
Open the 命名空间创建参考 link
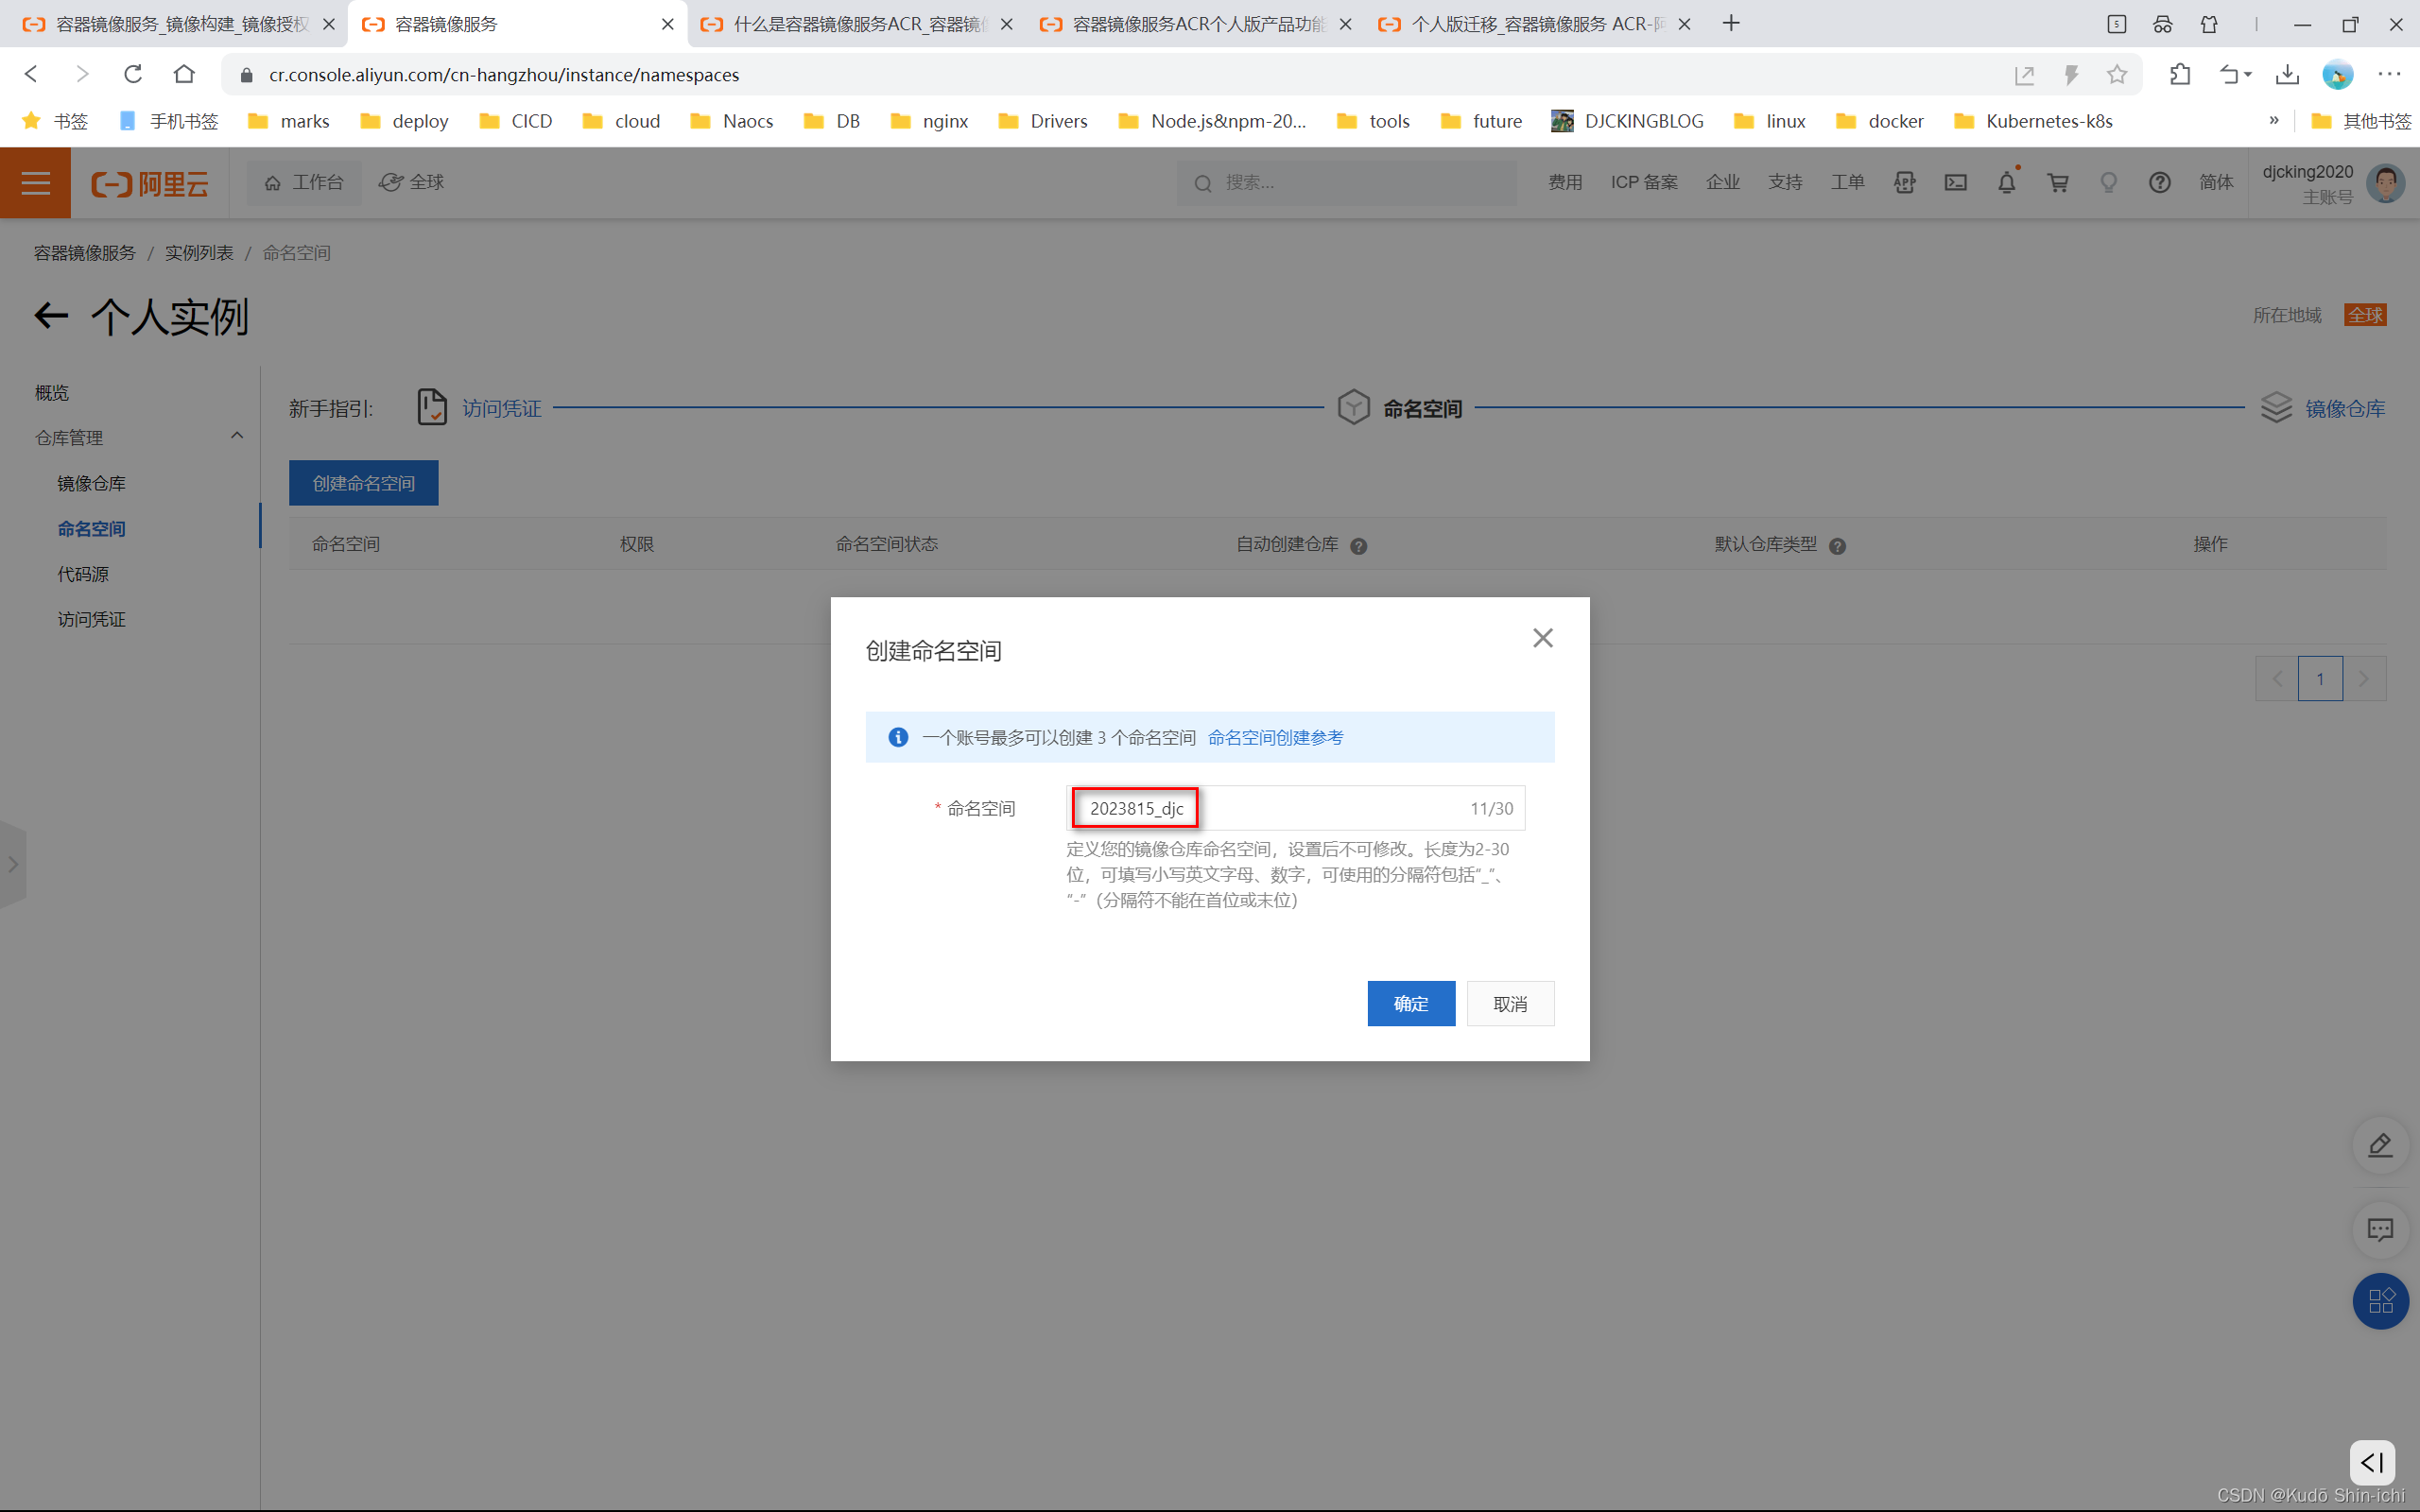(1275, 737)
